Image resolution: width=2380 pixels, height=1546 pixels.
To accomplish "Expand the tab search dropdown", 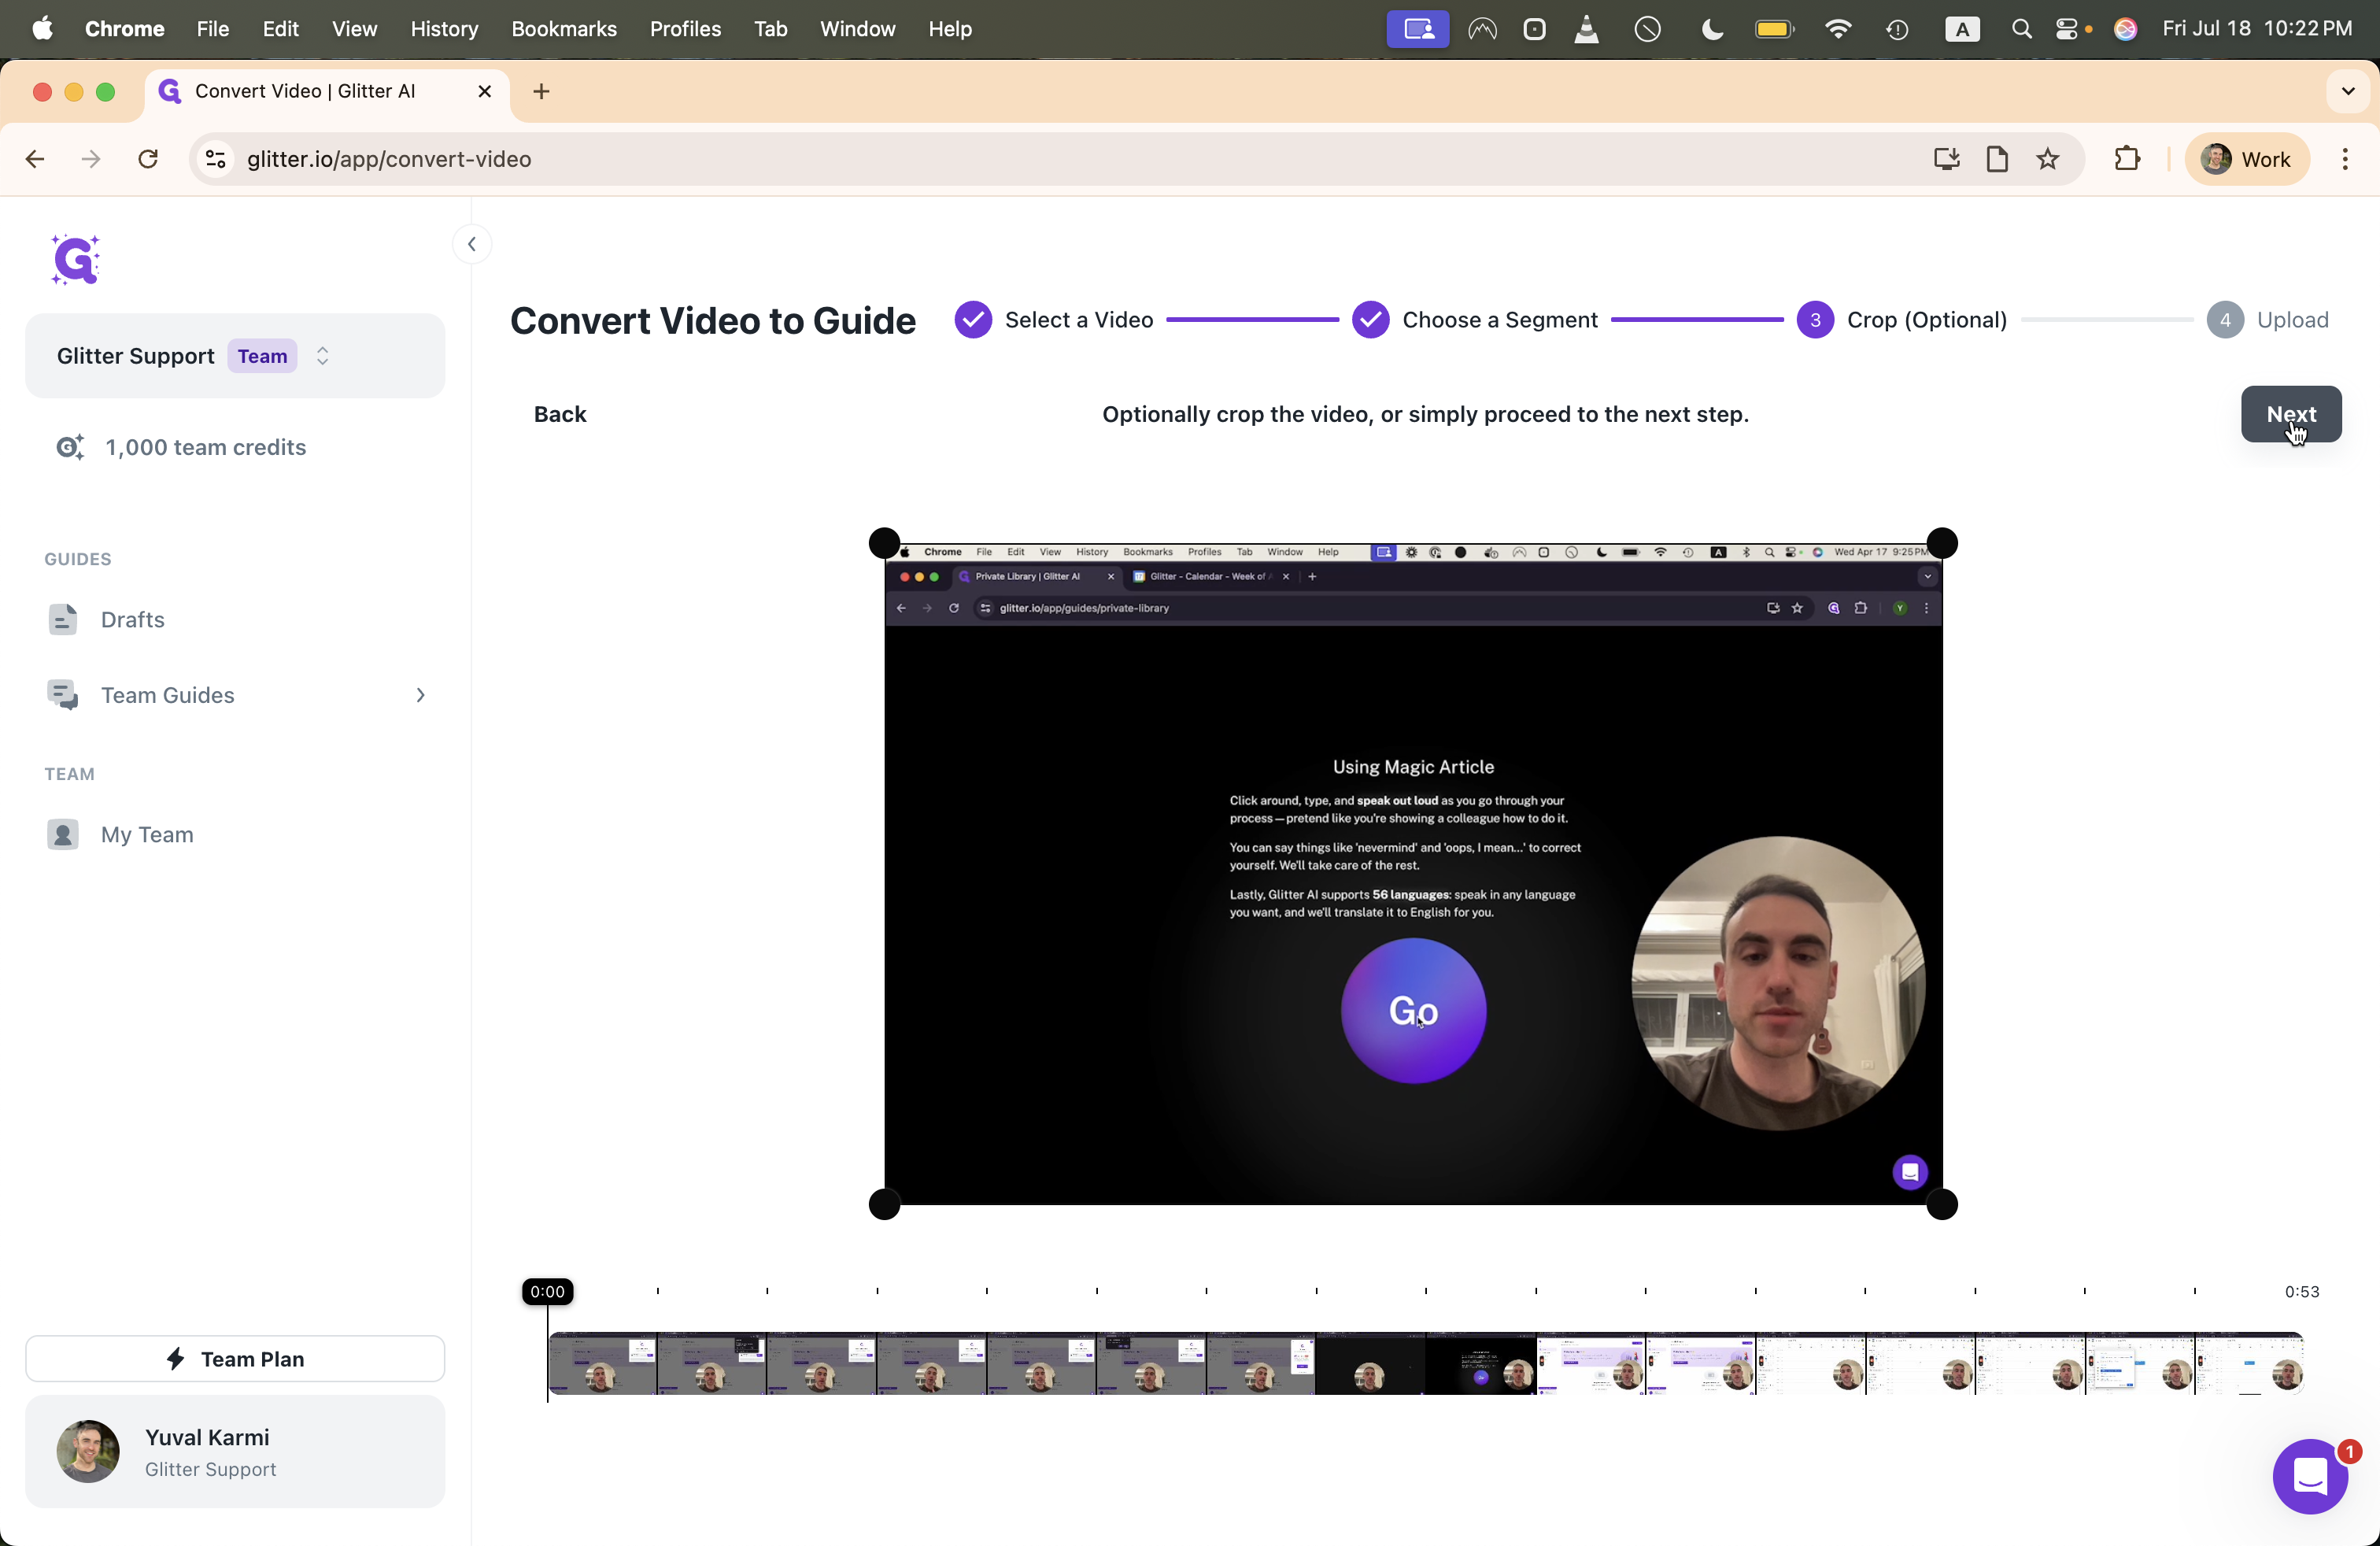I will coord(2348,91).
